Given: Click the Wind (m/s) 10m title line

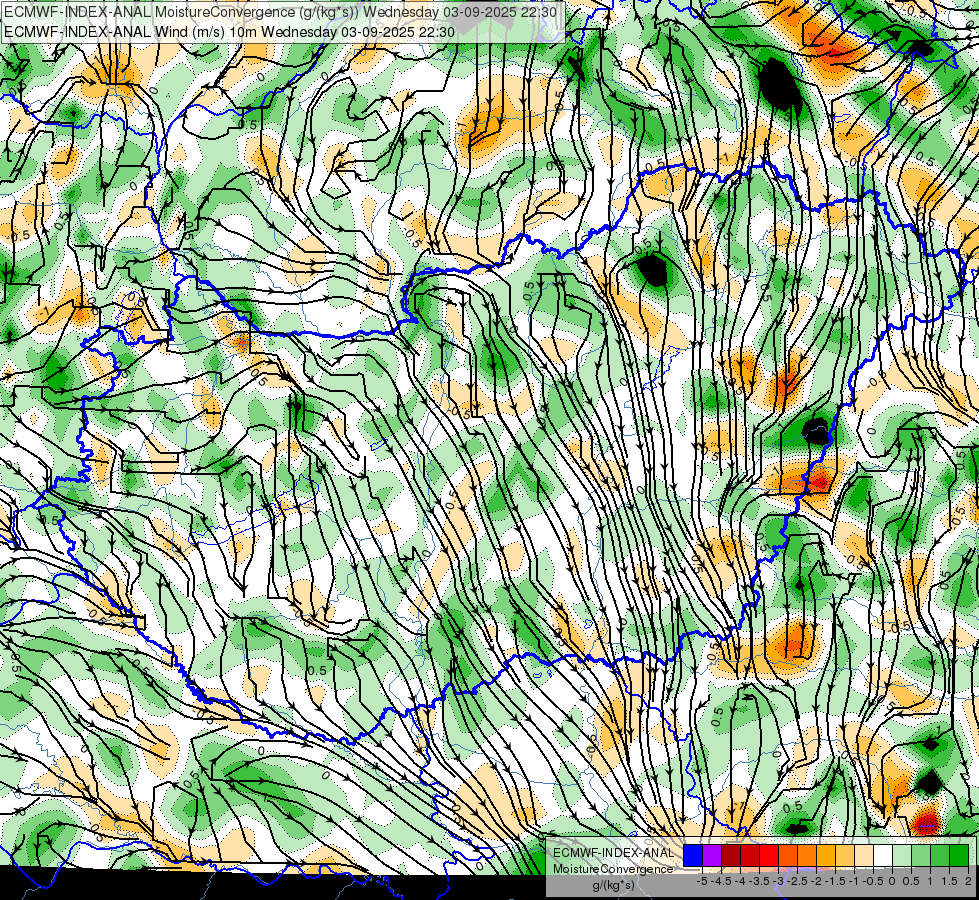Looking at the screenshot, I should (x=229, y=31).
